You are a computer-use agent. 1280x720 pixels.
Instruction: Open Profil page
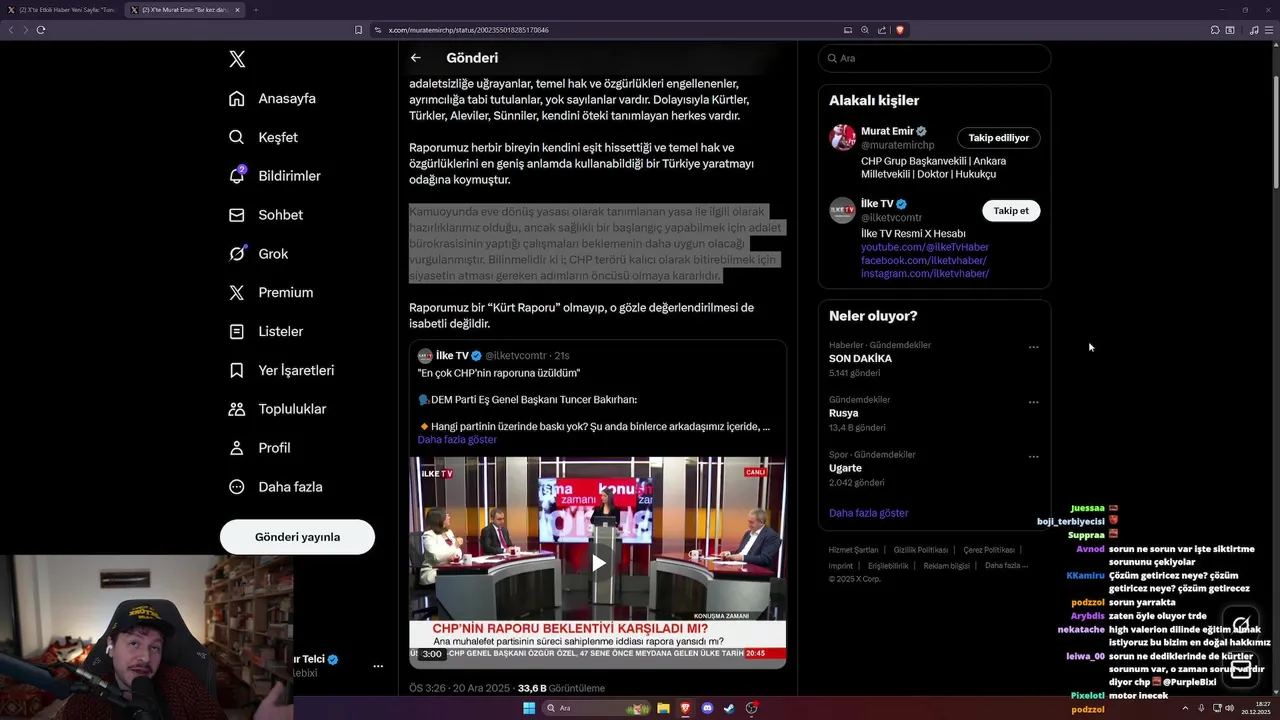pos(259,448)
